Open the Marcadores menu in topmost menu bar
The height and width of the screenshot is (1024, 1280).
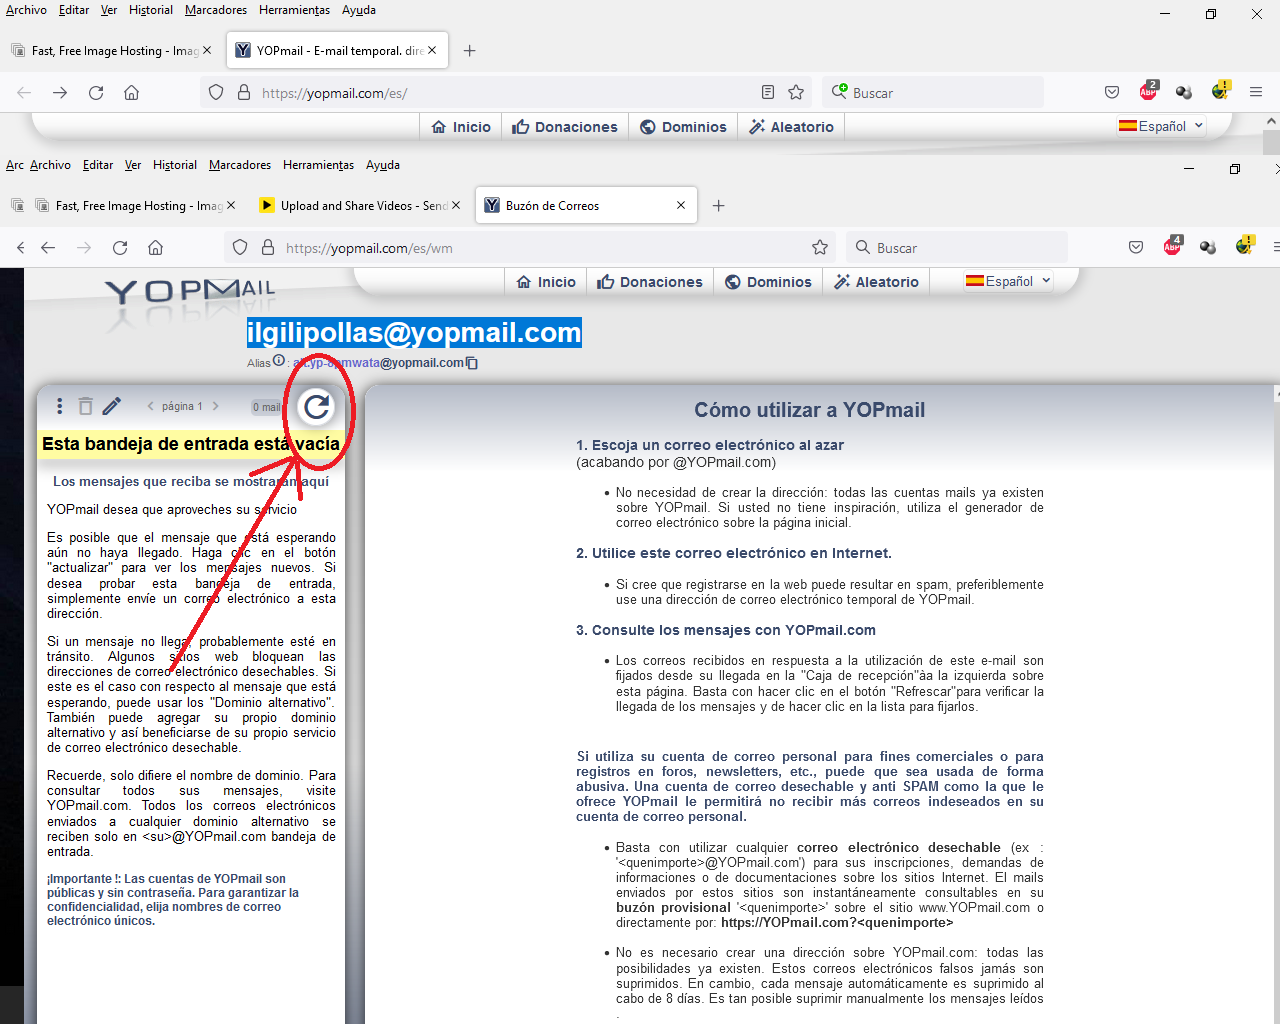216,10
